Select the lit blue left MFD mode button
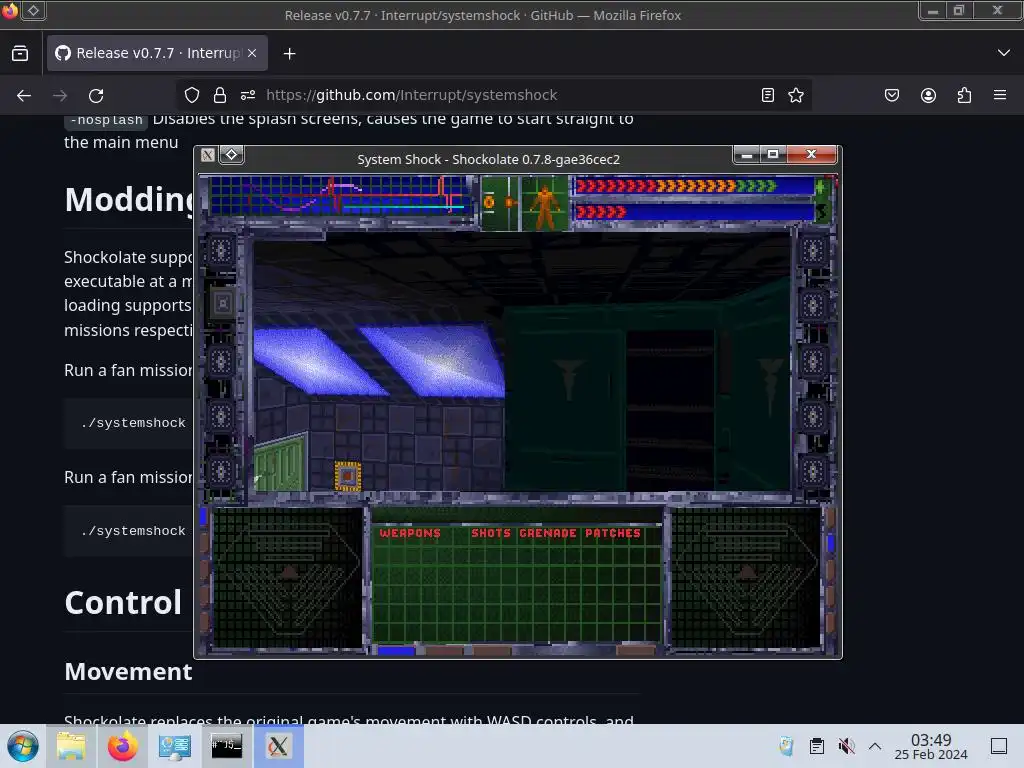The width and height of the screenshot is (1024, 768). (203, 516)
